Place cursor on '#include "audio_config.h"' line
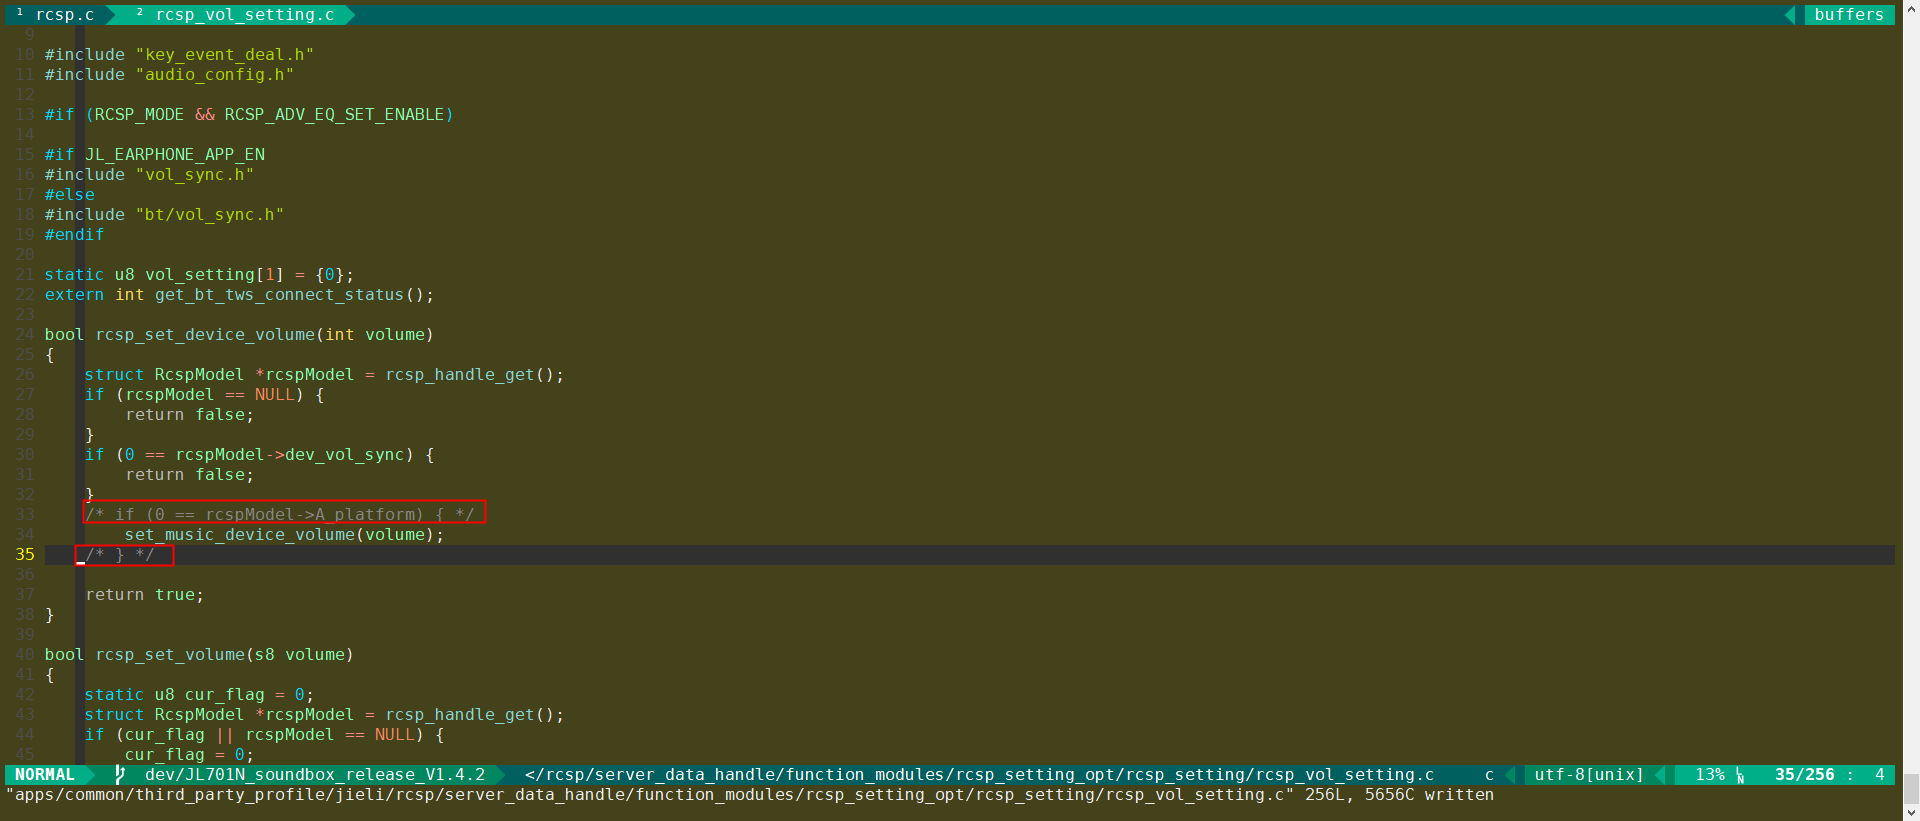1920x821 pixels. click(169, 75)
